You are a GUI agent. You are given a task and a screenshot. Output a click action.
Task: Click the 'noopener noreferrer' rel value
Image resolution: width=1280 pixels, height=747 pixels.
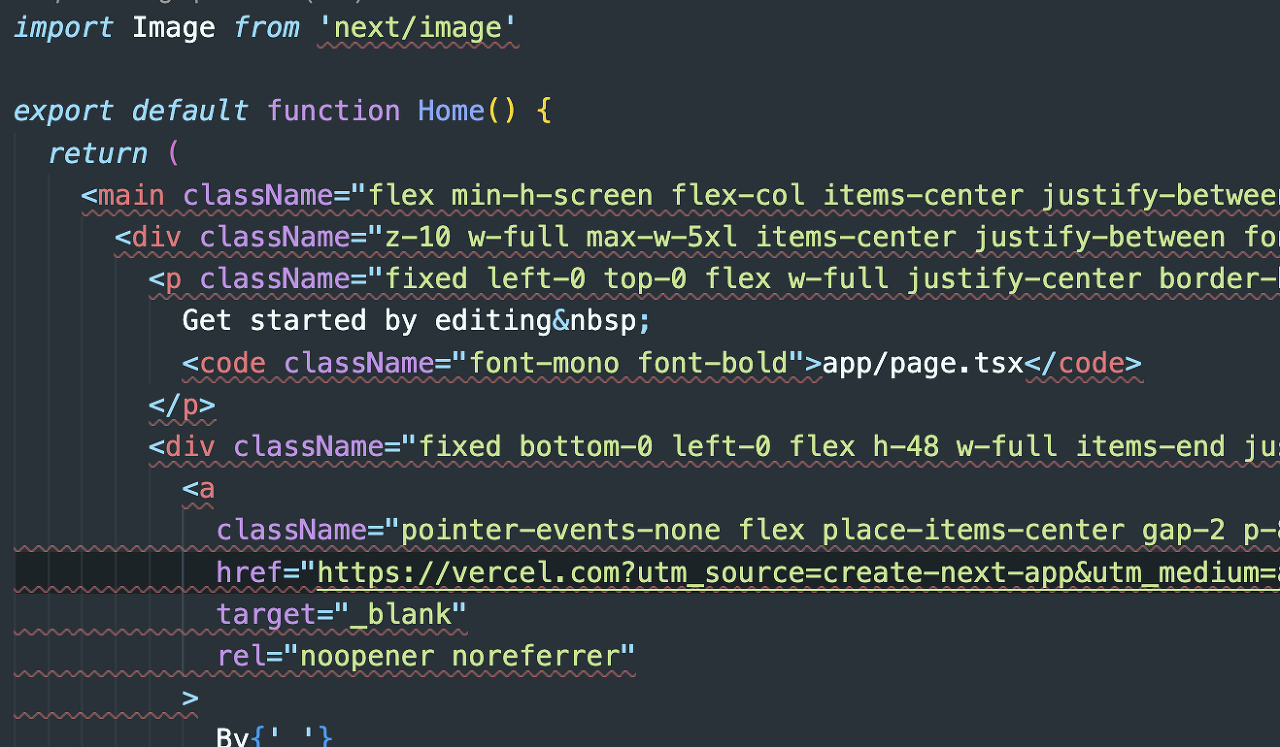(468, 657)
